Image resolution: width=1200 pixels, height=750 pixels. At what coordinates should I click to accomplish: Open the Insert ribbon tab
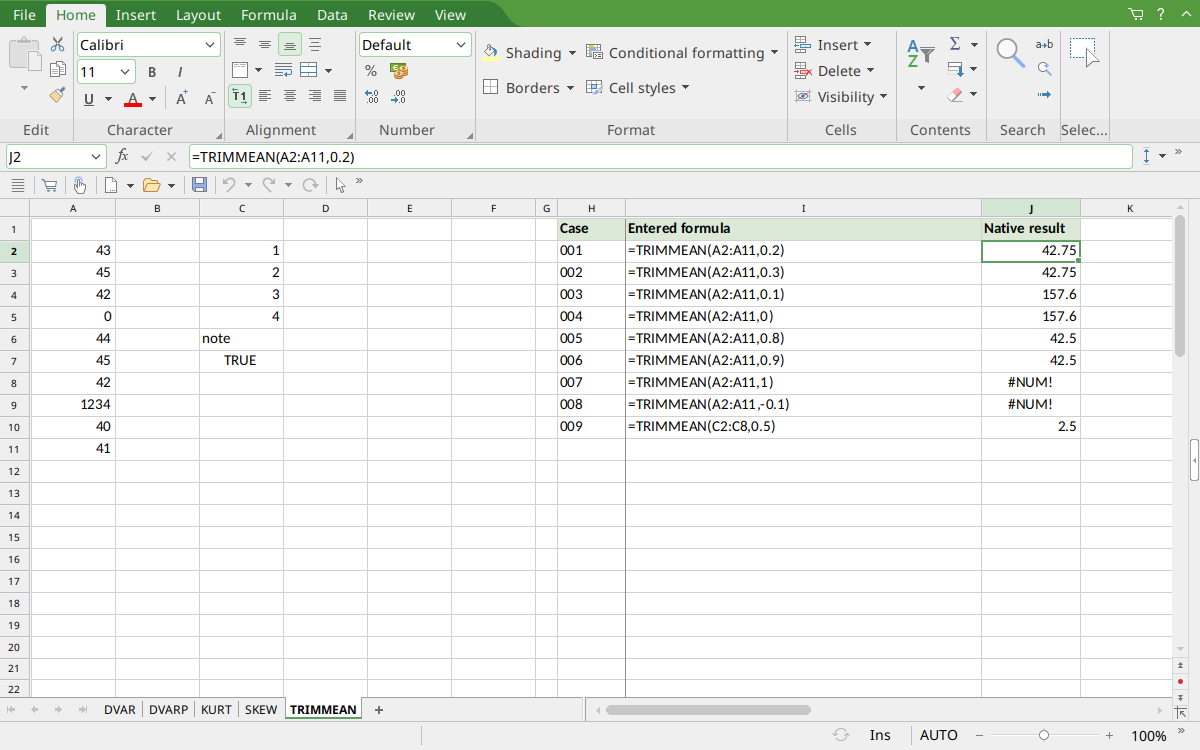135,15
